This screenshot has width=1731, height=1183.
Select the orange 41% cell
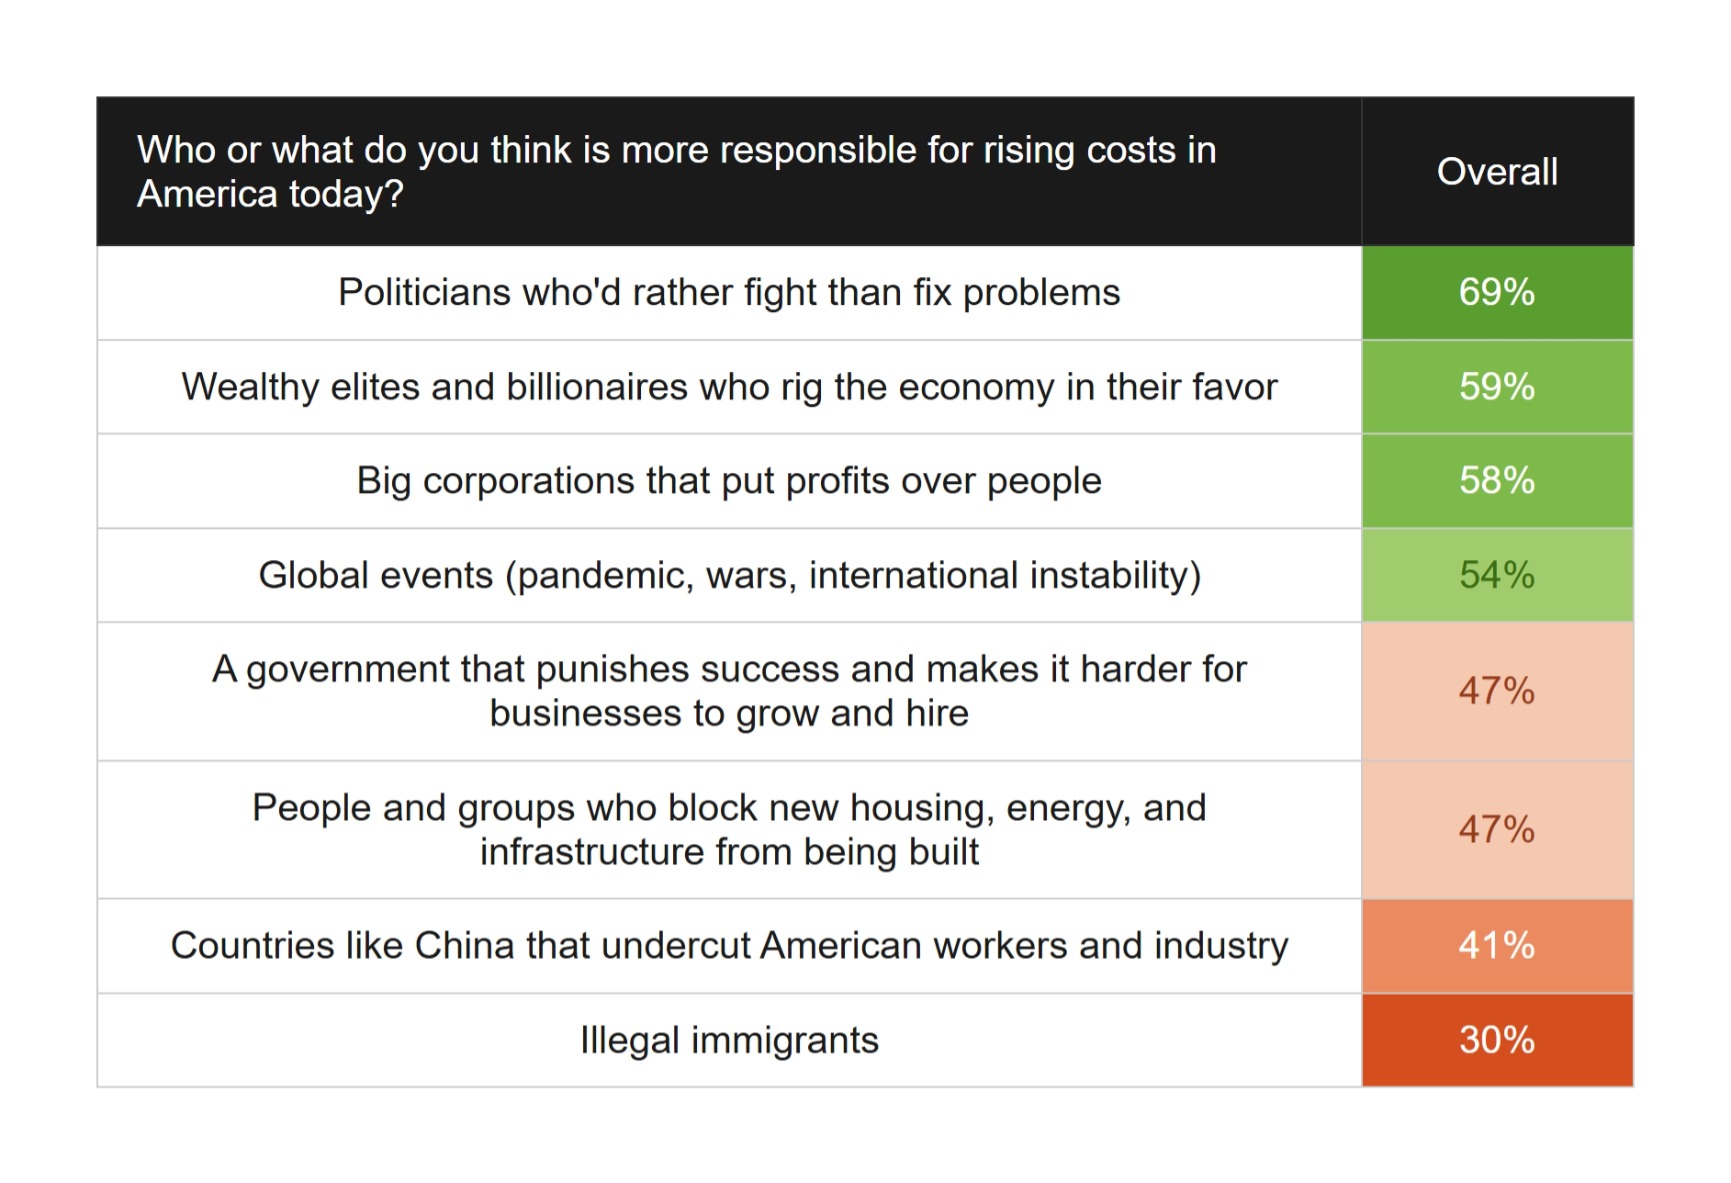pyautogui.click(x=1497, y=946)
